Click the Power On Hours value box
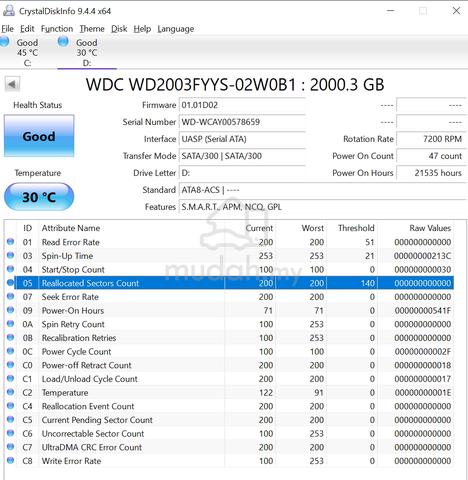The image size is (468, 480). tap(431, 173)
